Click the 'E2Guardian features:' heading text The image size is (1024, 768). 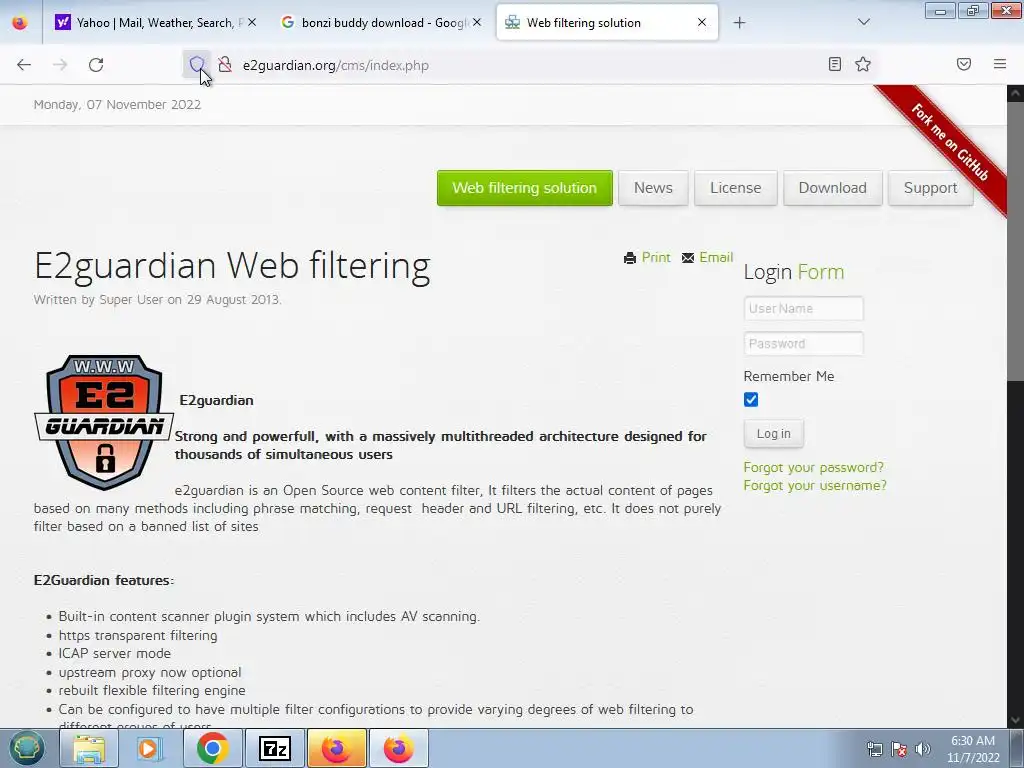pyautogui.click(x=104, y=580)
